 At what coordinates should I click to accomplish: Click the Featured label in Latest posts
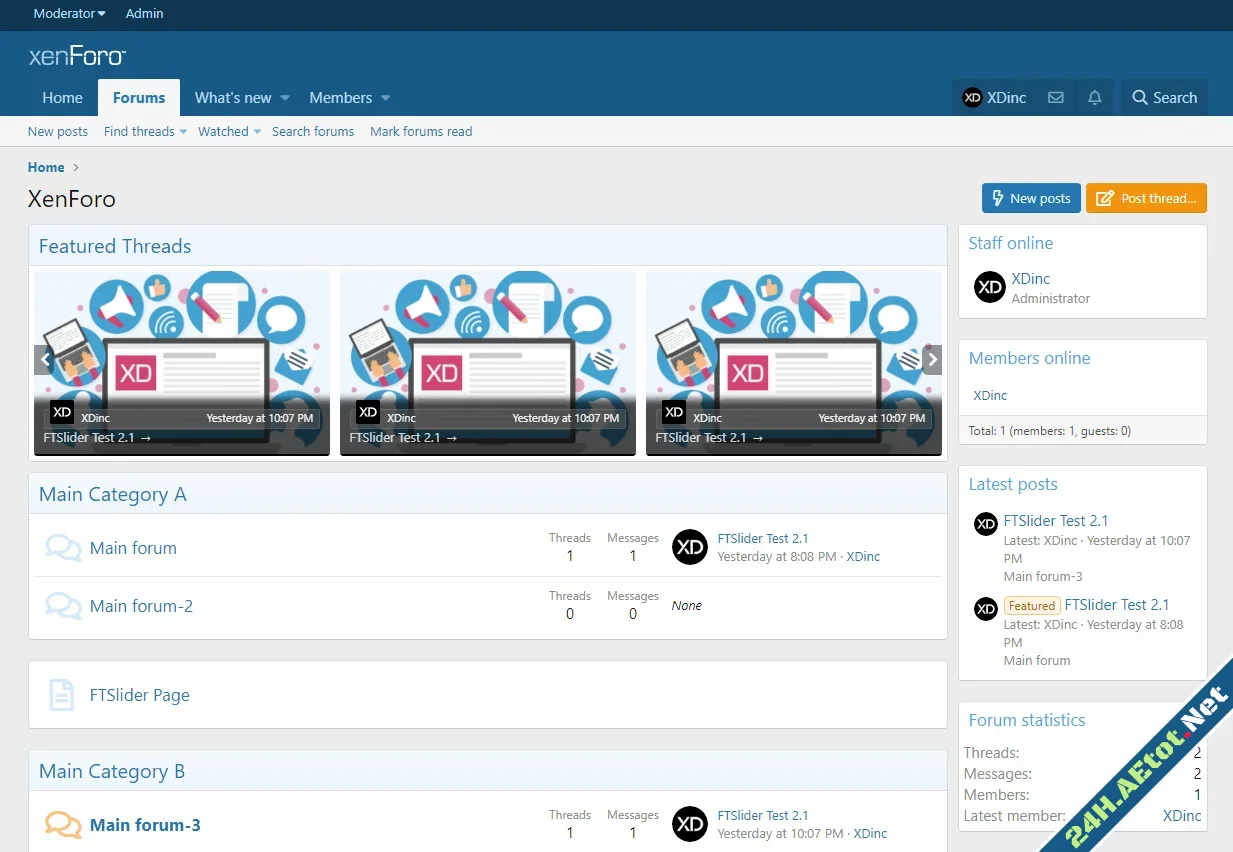point(1032,605)
